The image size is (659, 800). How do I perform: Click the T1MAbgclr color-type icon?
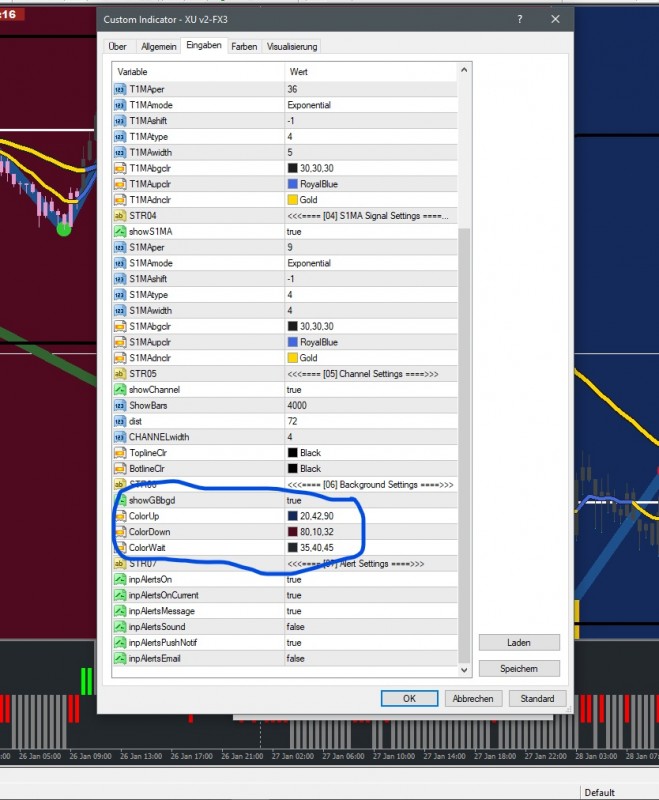pyautogui.click(x=120, y=168)
